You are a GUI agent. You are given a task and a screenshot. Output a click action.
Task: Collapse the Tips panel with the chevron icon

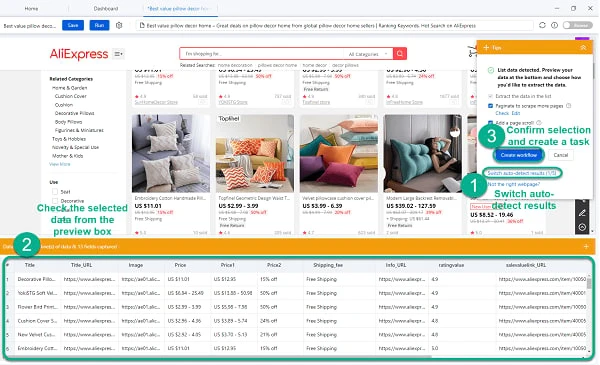tap(583, 47)
